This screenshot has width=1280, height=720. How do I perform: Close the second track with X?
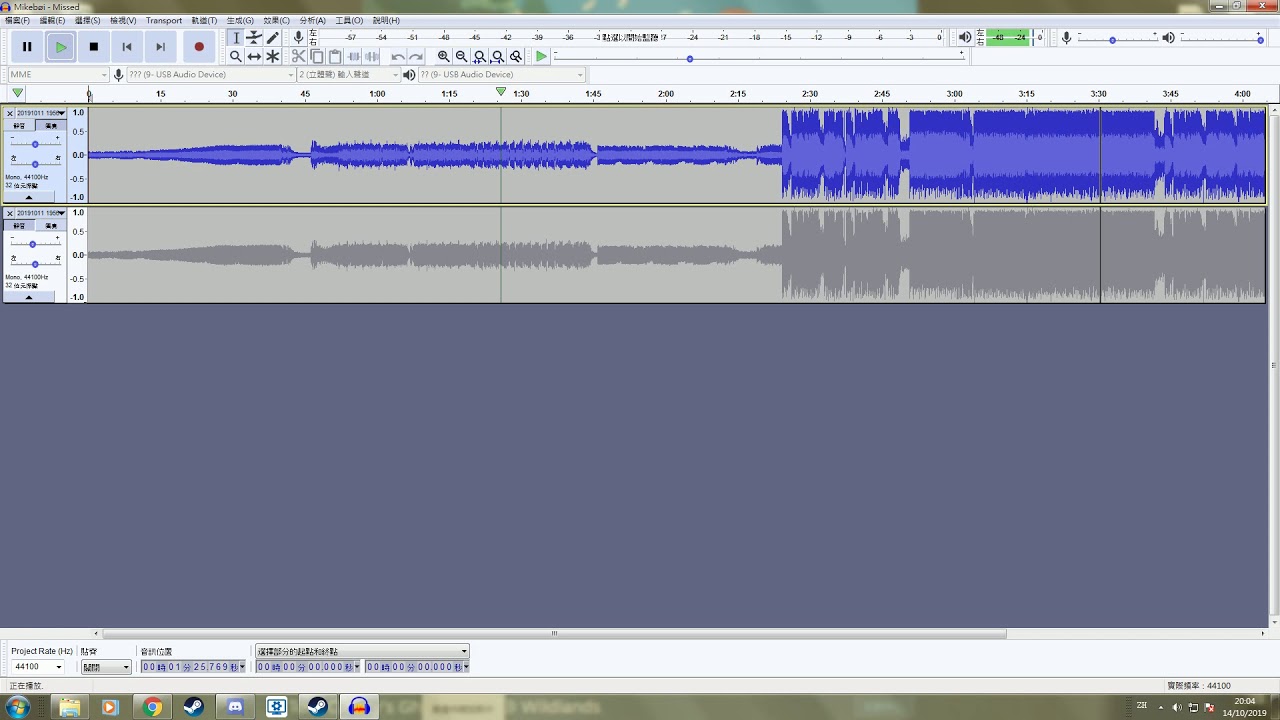tap(10, 213)
